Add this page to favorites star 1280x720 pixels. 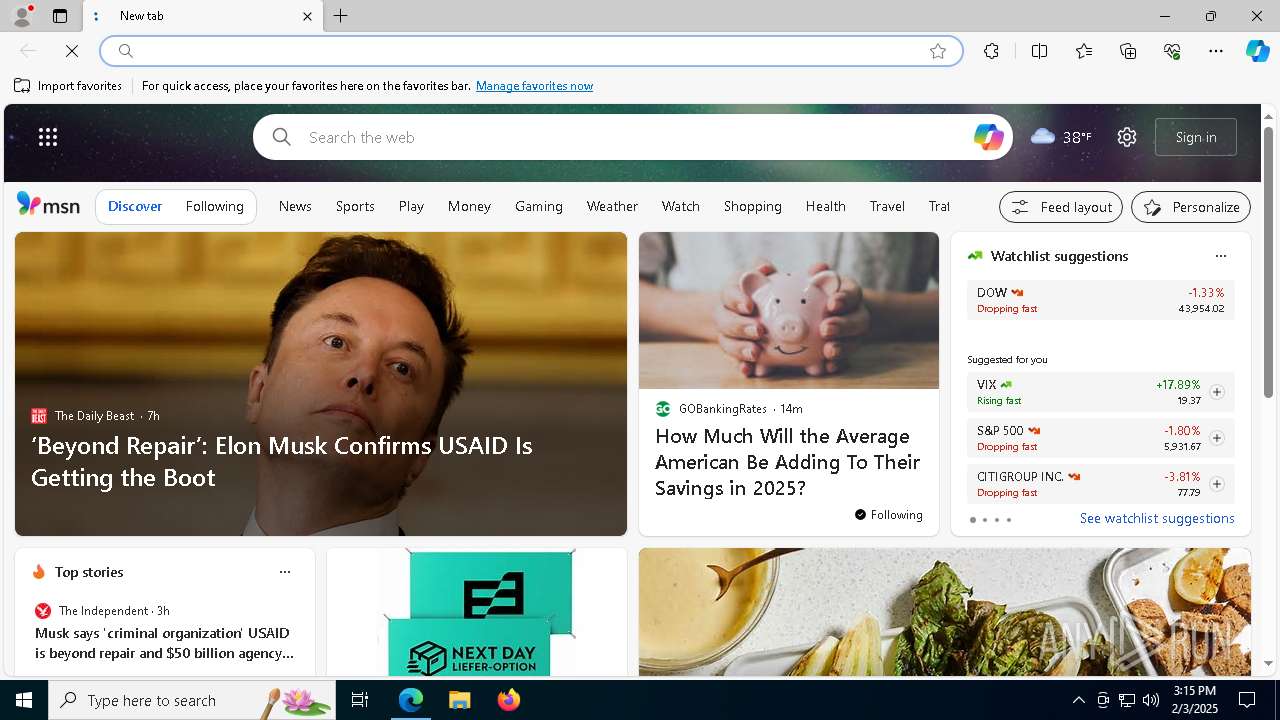(x=938, y=51)
